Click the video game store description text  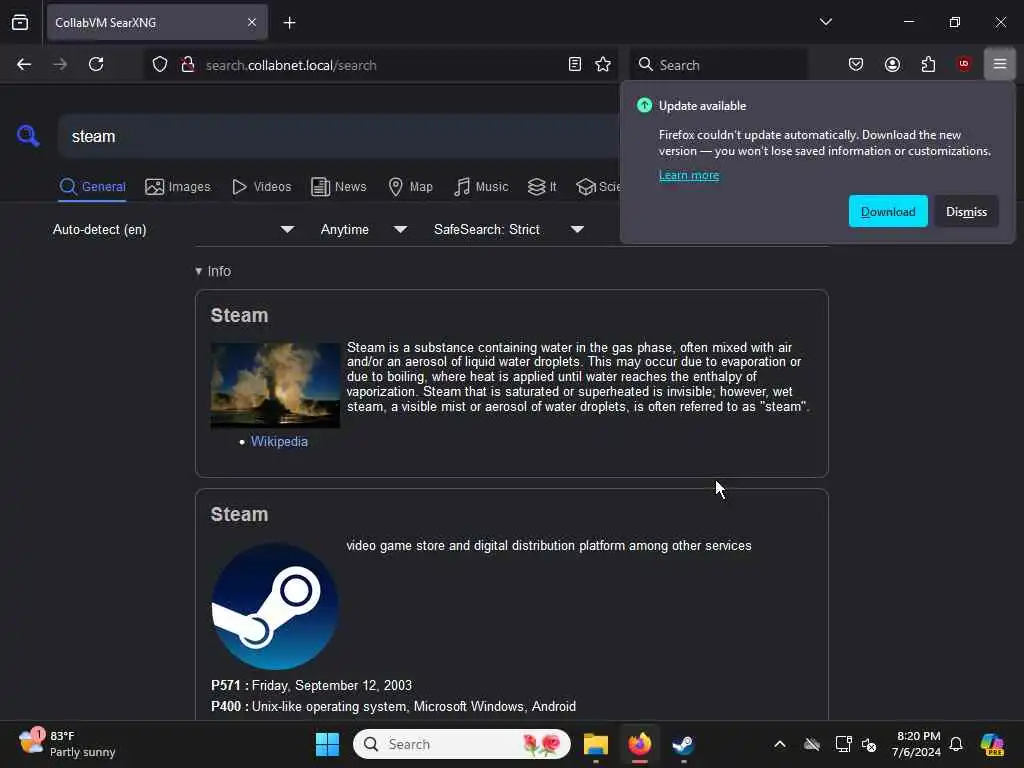pyautogui.click(x=549, y=545)
